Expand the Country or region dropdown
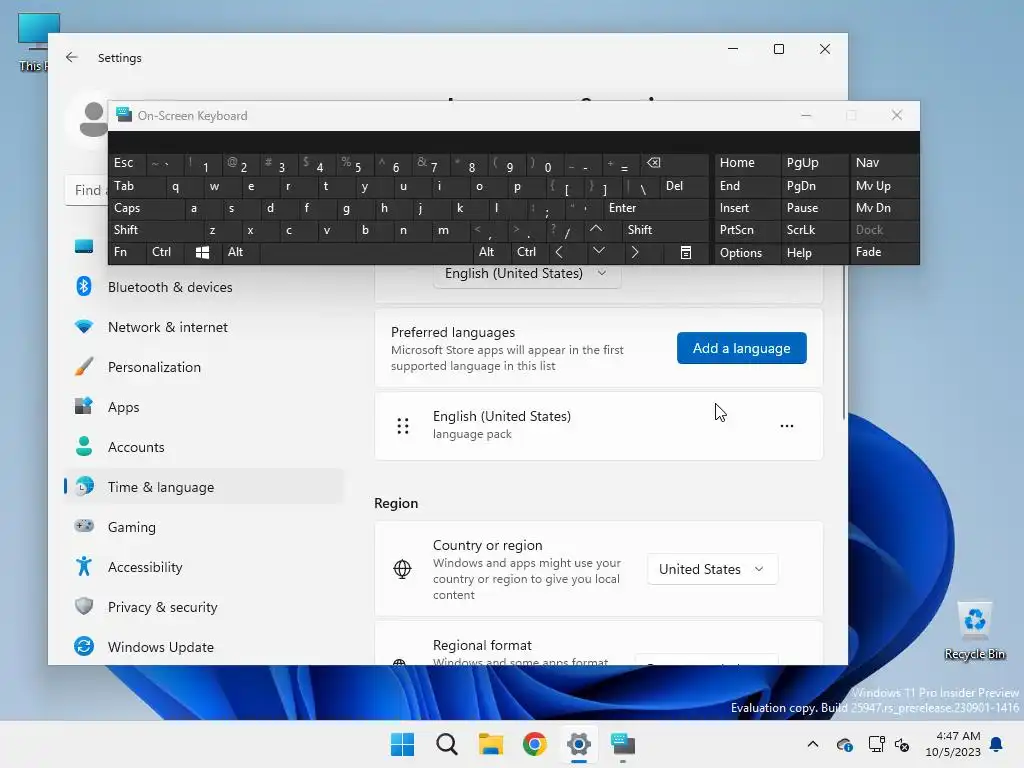Image resolution: width=1024 pixels, height=768 pixels. point(712,569)
